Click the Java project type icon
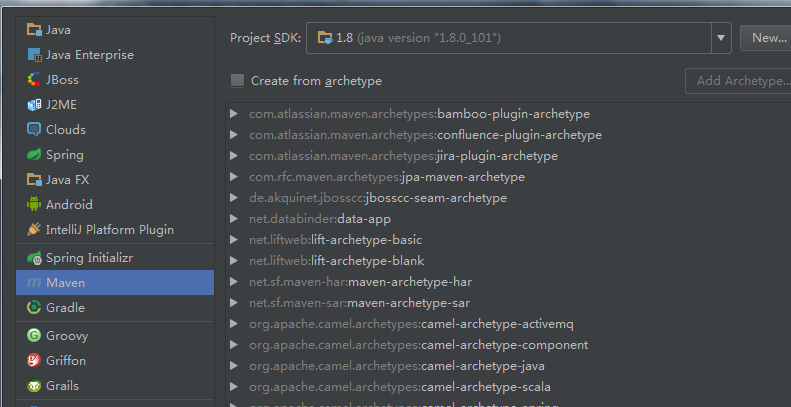 point(34,30)
